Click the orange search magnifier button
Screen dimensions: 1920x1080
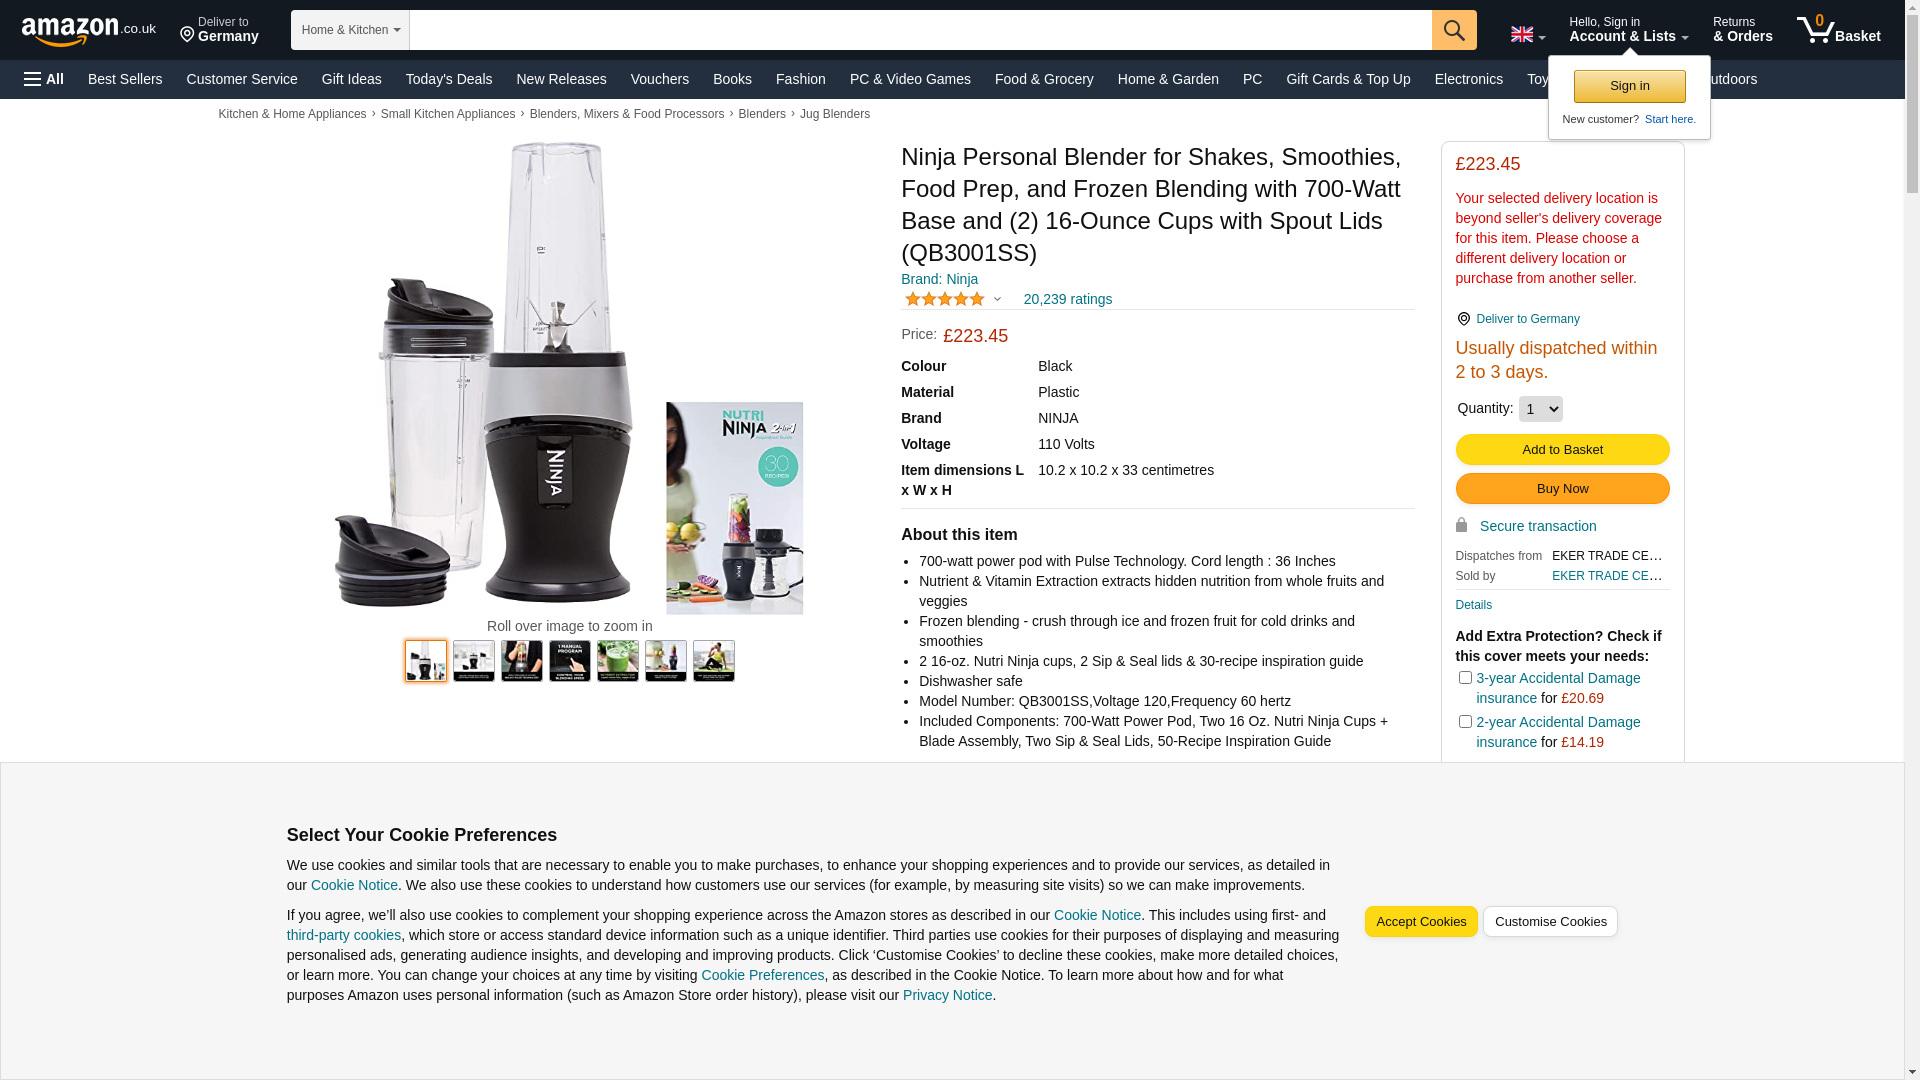[x=1454, y=30]
